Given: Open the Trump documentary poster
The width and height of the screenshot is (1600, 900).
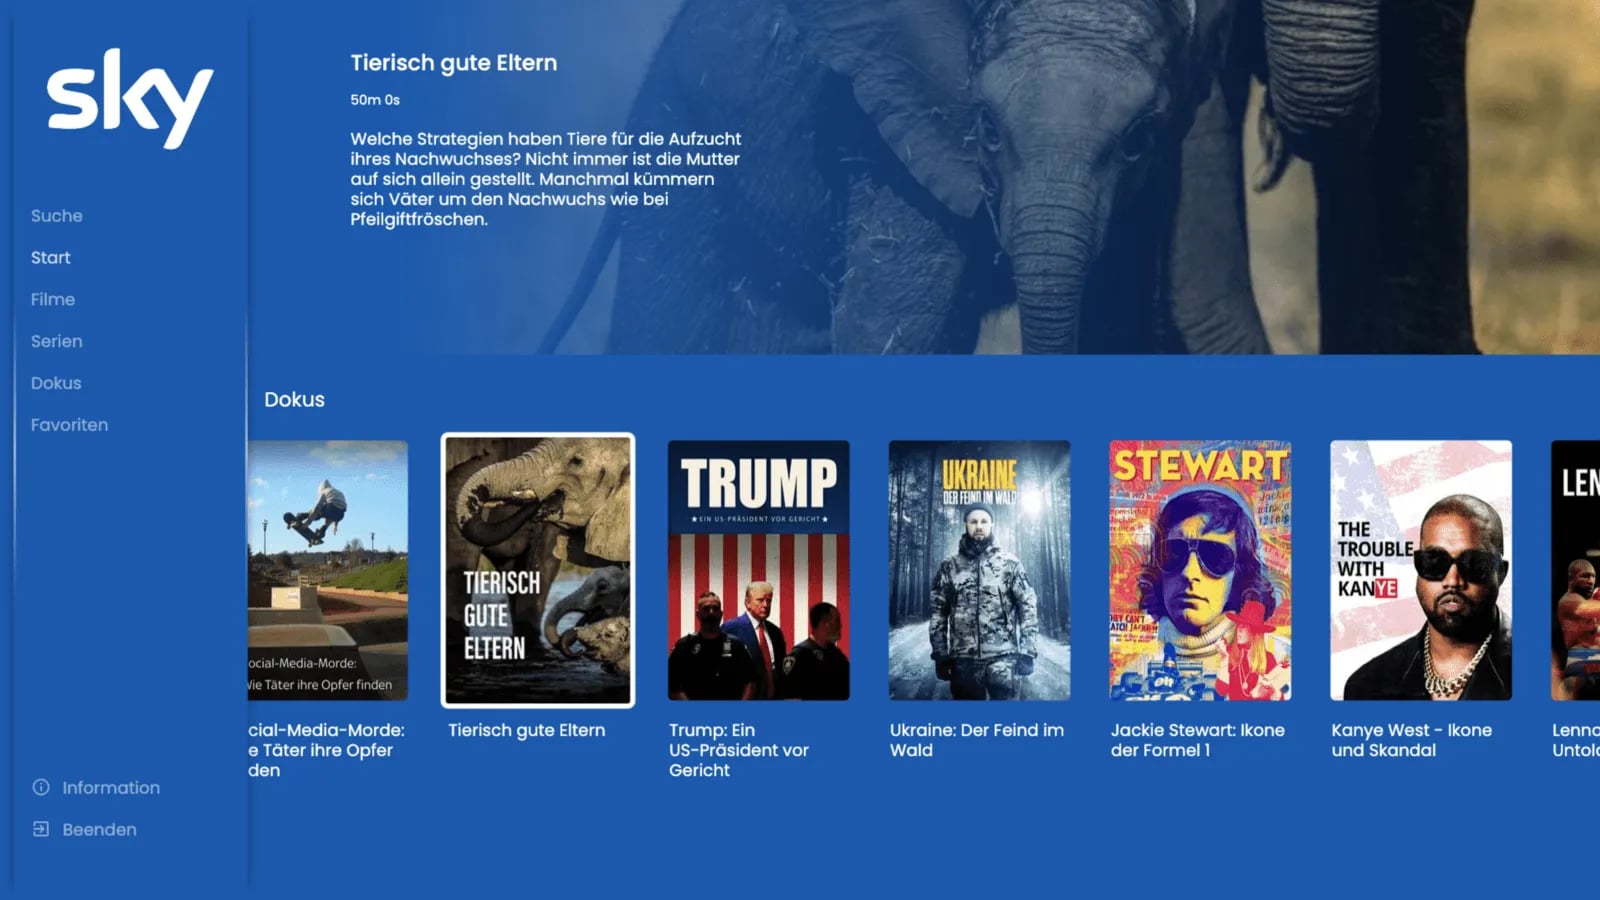Looking at the screenshot, I should [759, 570].
